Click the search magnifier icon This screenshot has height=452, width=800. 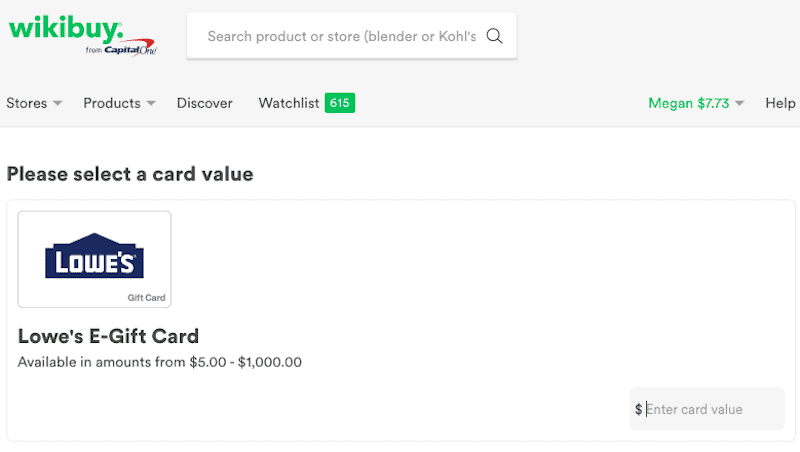(x=494, y=37)
